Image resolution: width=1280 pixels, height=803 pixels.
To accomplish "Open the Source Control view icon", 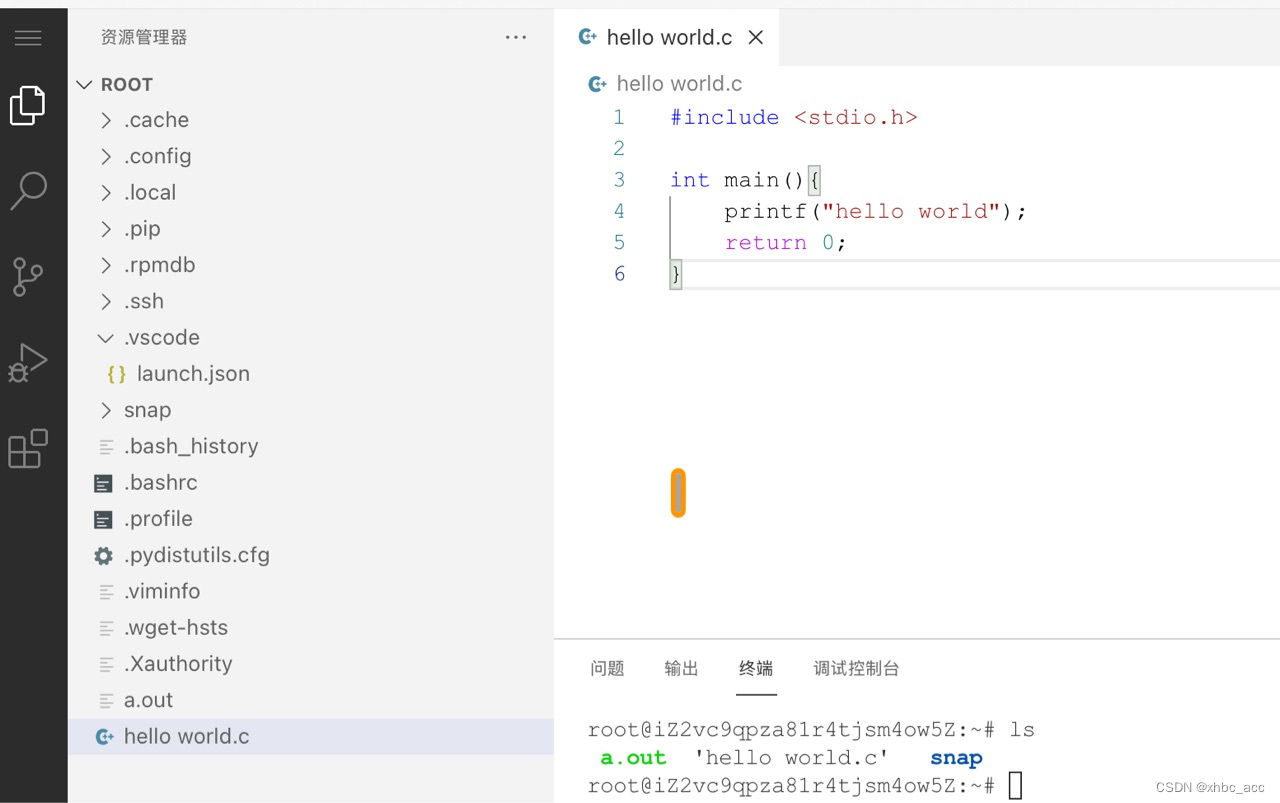I will pos(28,277).
